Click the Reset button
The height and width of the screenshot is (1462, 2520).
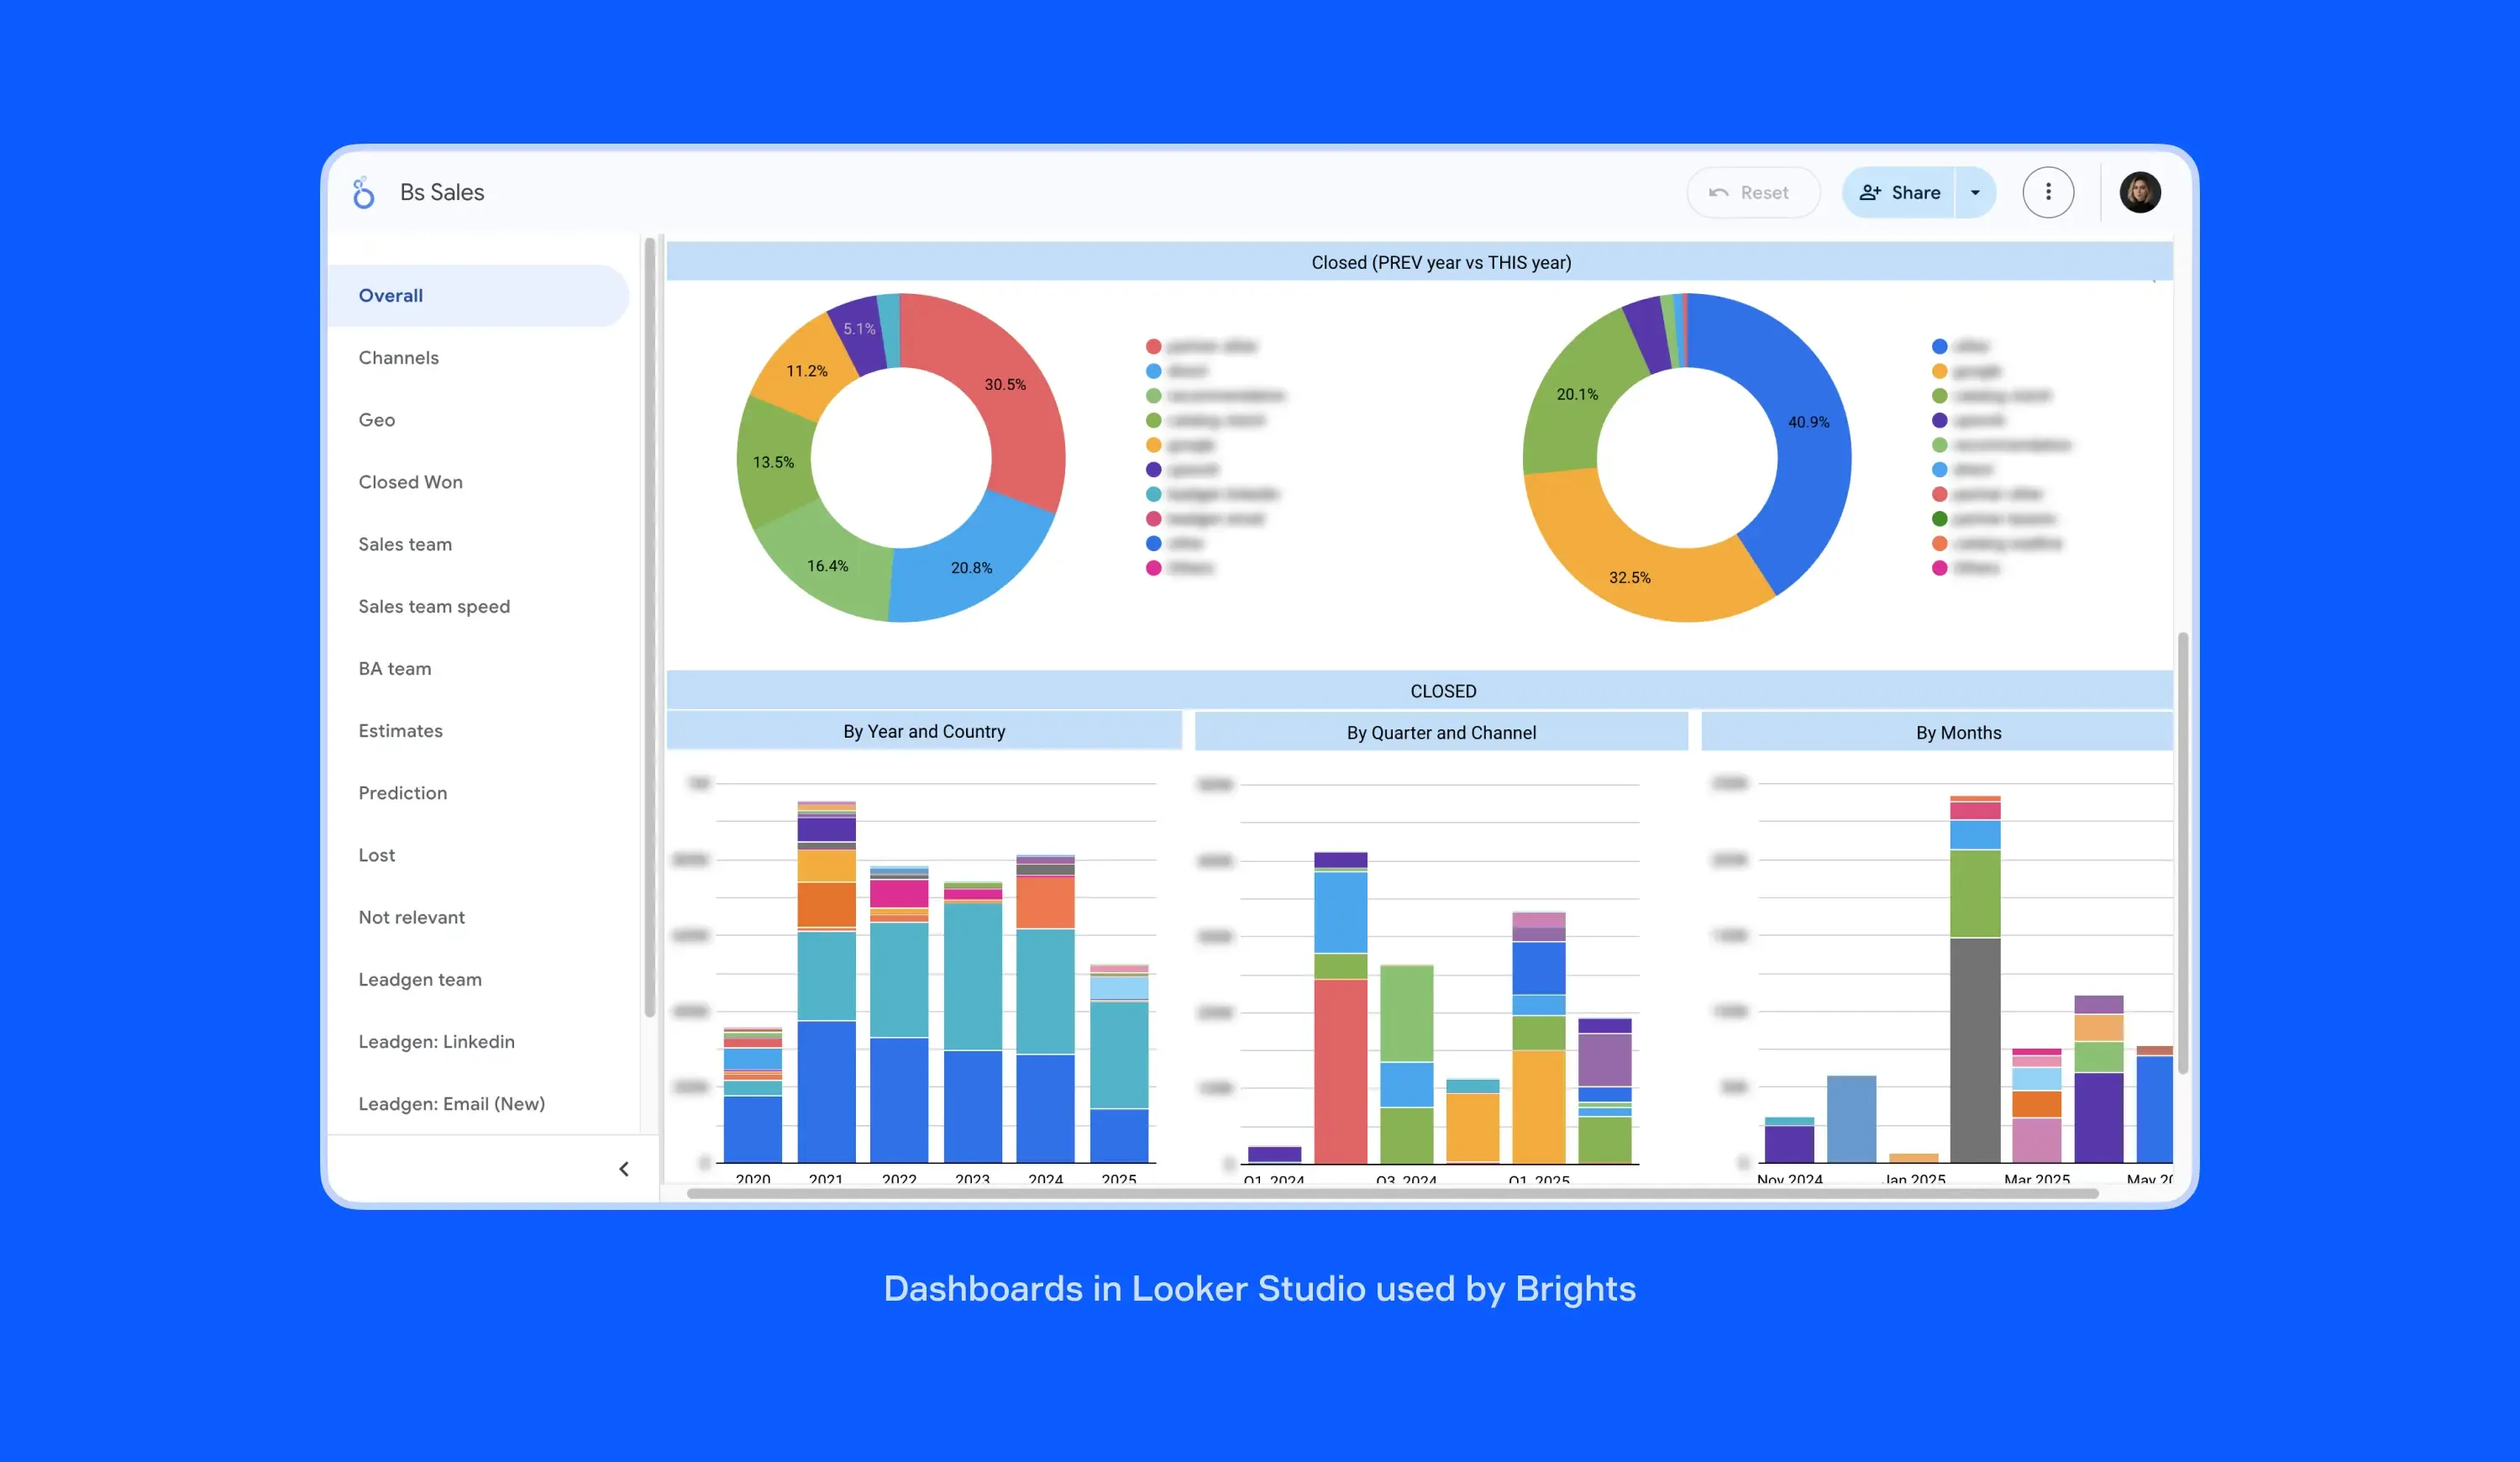[x=1752, y=192]
